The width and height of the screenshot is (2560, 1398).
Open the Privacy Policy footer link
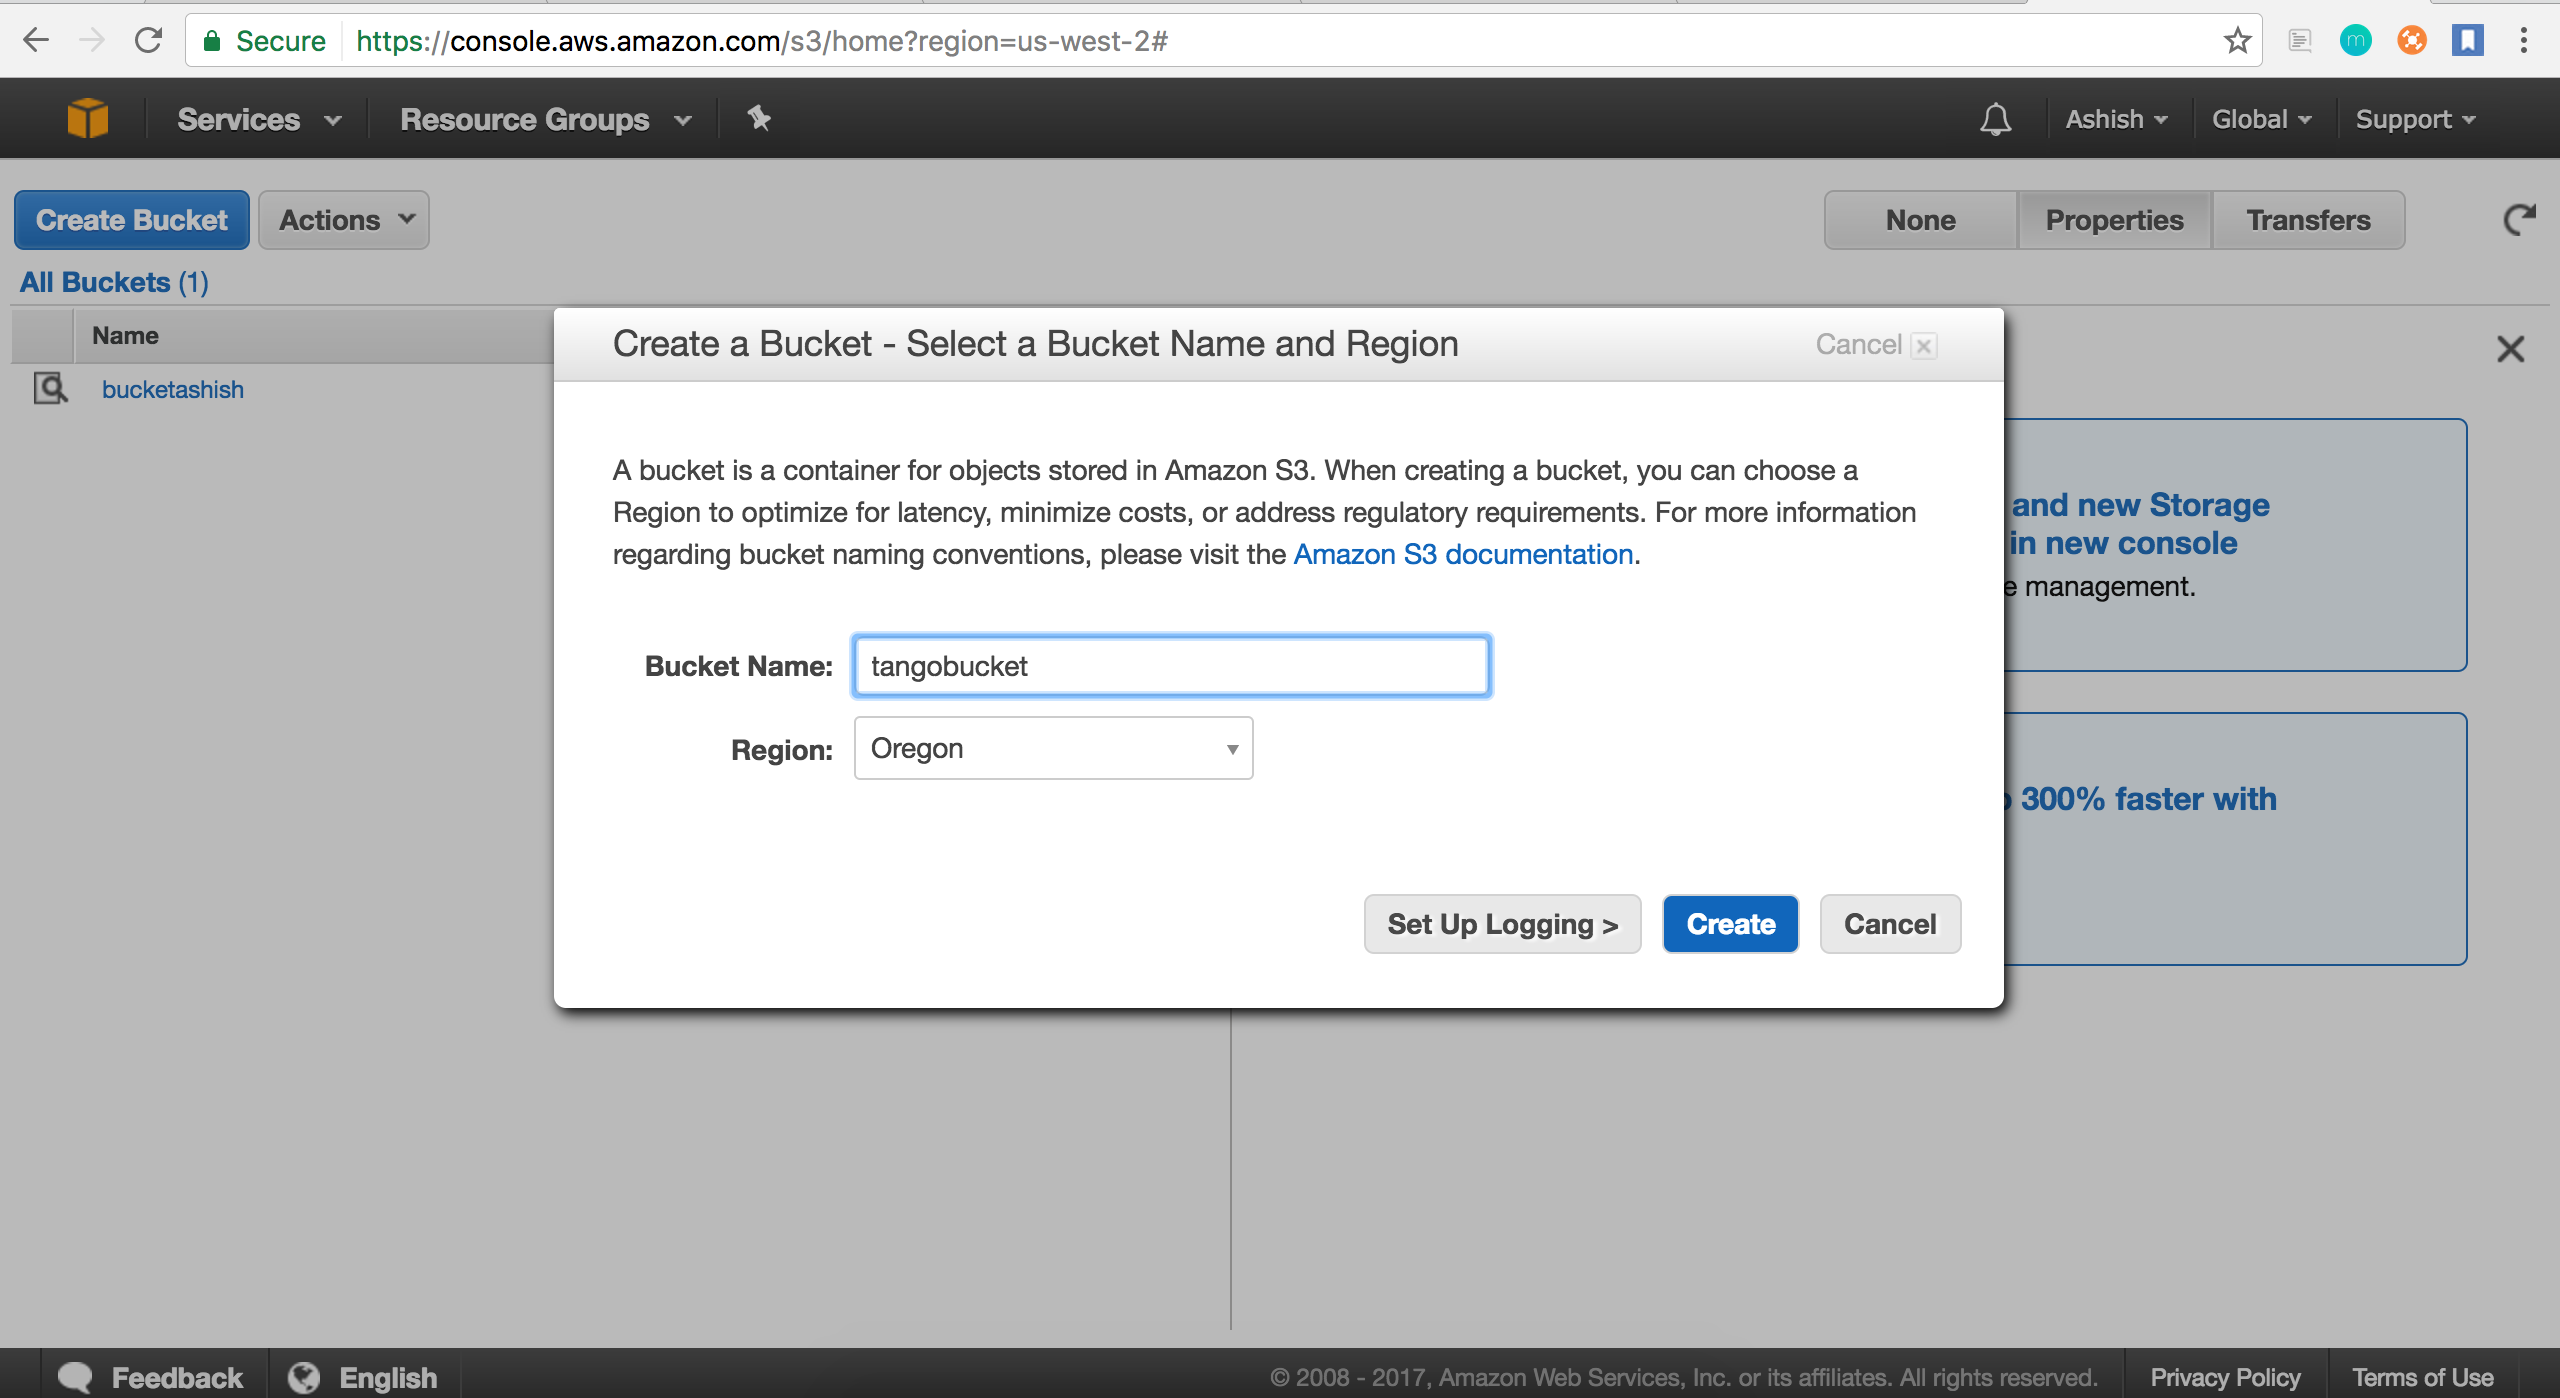(x=2225, y=1377)
